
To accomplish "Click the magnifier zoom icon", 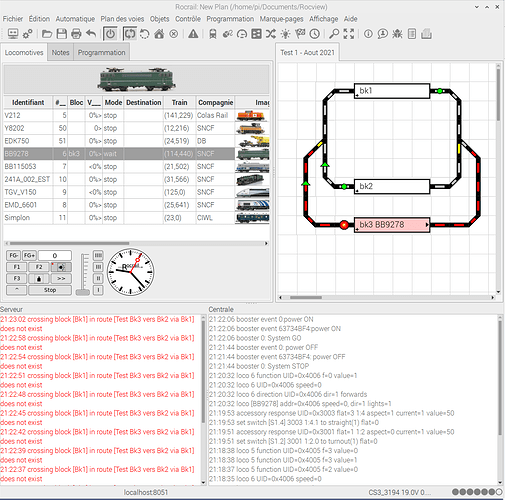I will 334,34.
